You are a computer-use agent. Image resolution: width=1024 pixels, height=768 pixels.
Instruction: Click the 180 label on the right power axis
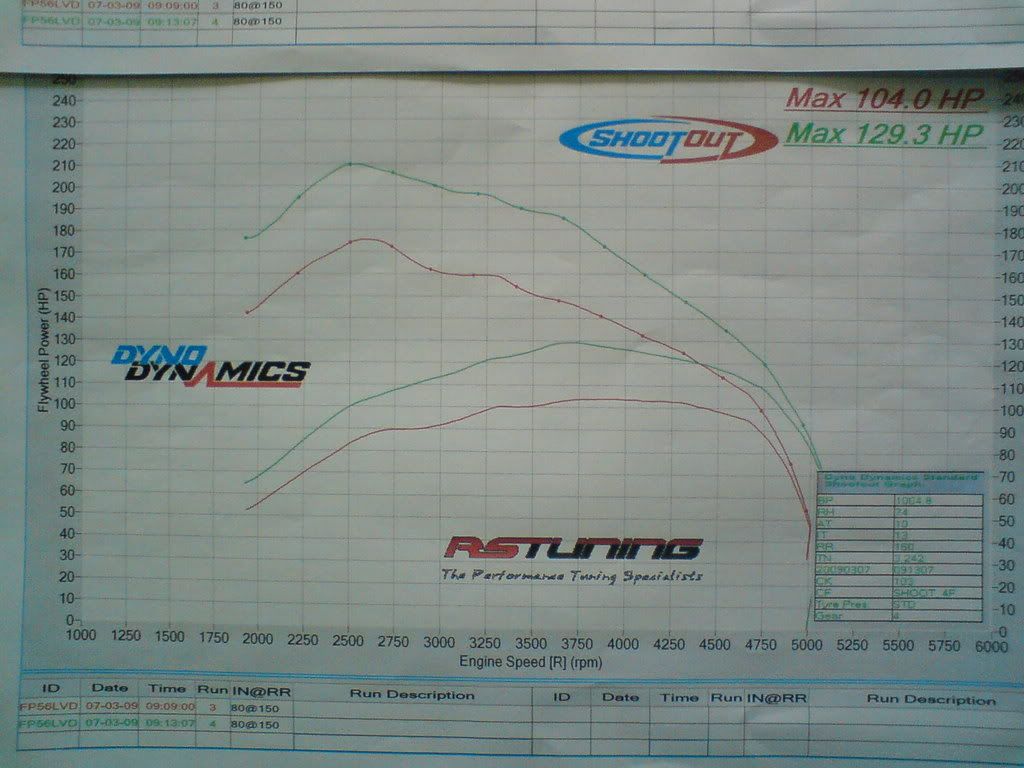pyautogui.click(x=1013, y=233)
